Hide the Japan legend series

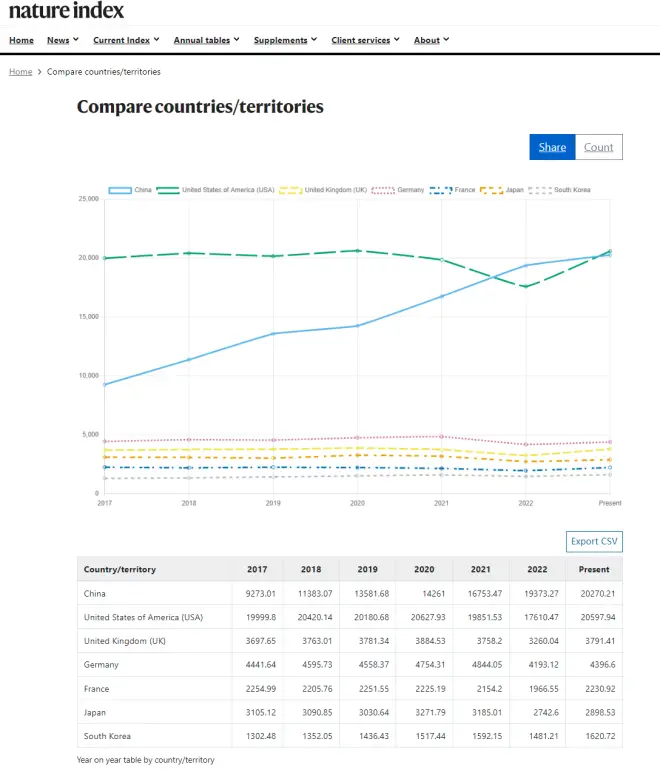coord(491,190)
